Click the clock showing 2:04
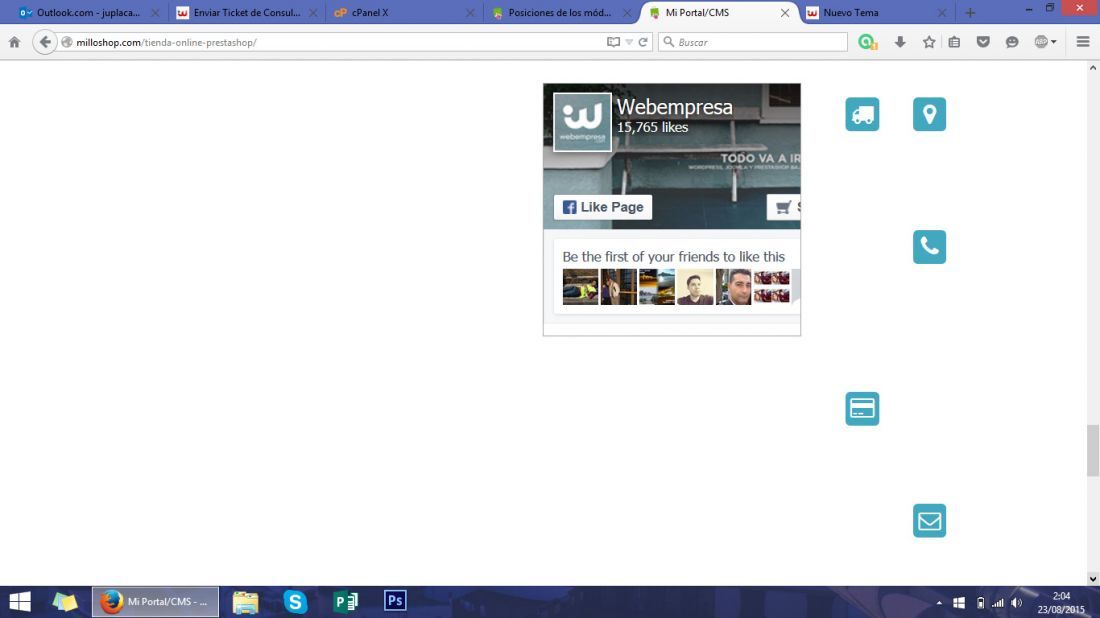Screen dimensions: 1100x618 click(x=1061, y=596)
